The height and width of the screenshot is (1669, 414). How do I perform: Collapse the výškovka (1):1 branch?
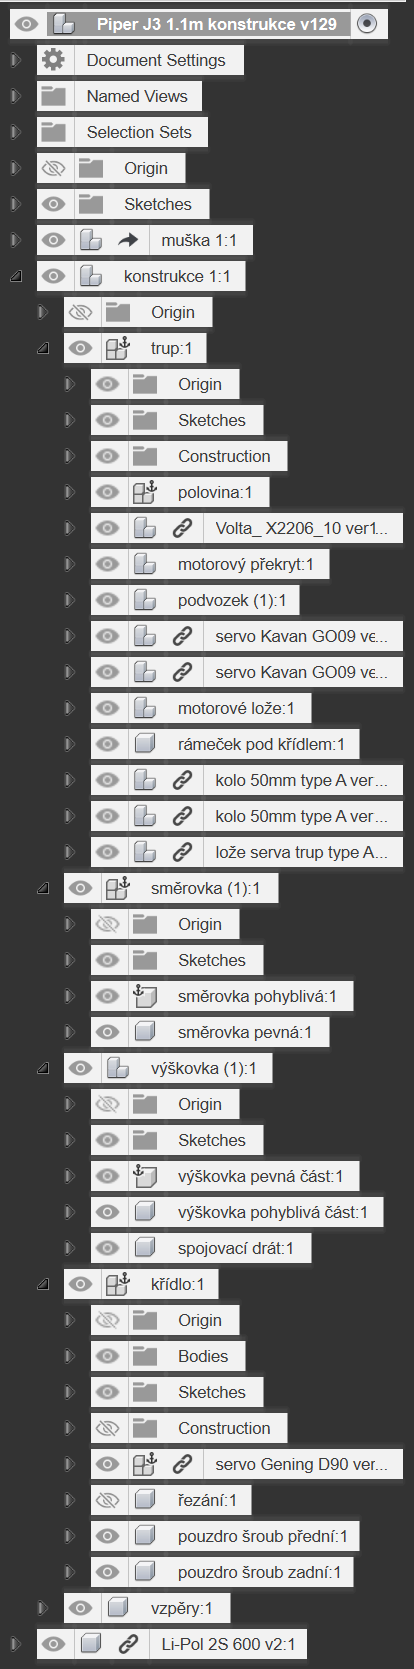pos(43,1068)
